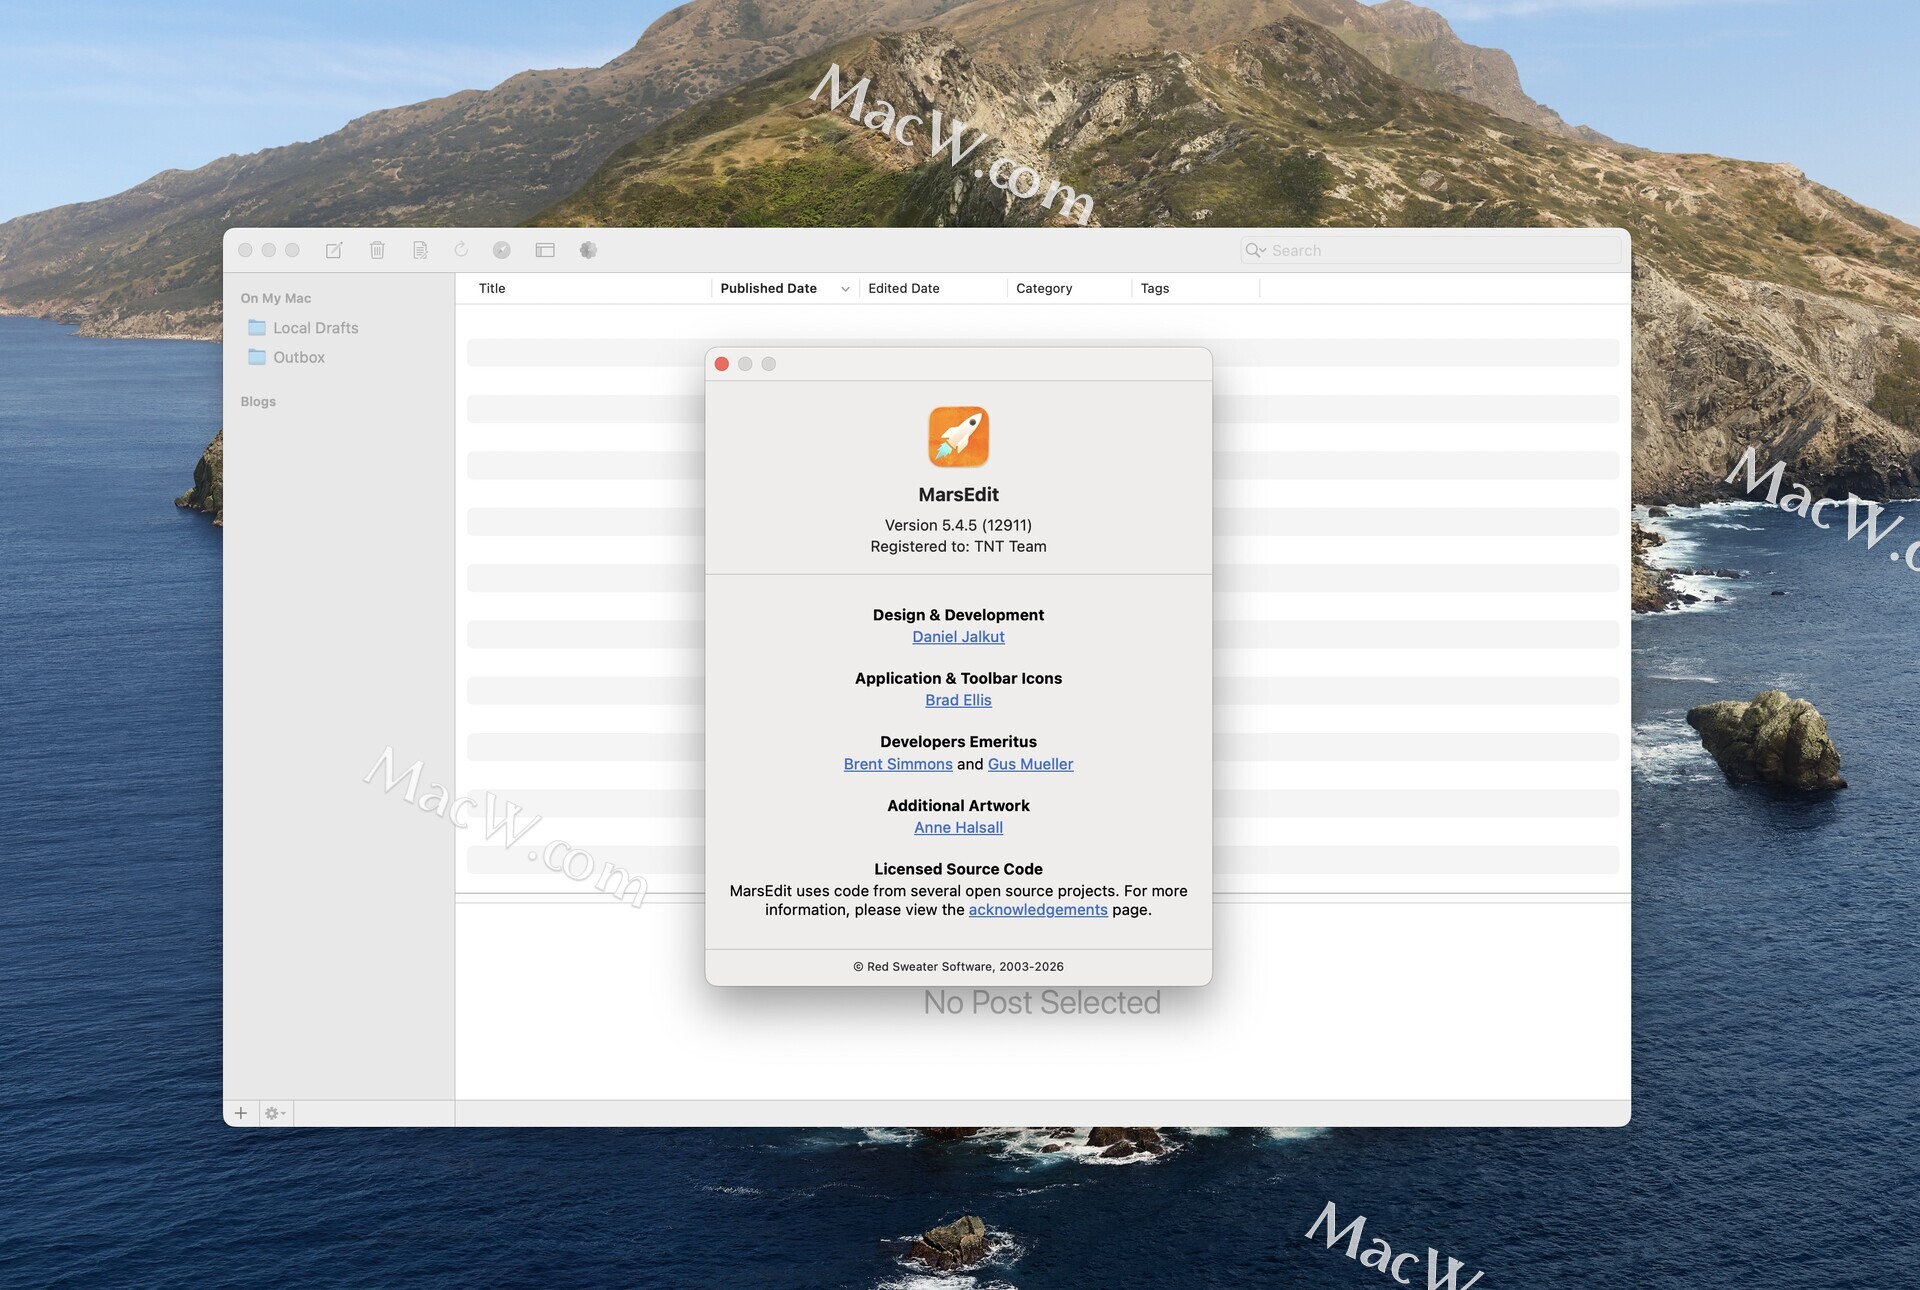Viewport: 1920px width, 1290px height.
Task: Click the Category column header
Action: click(1044, 288)
